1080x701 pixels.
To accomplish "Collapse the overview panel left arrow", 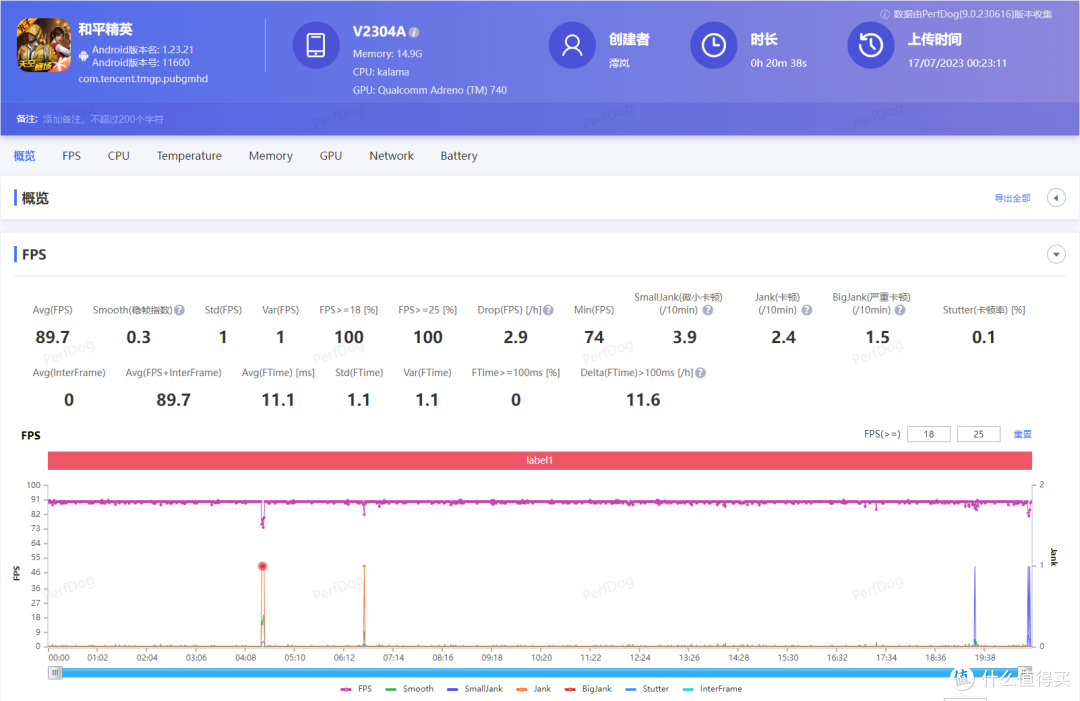I will coord(1056,198).
